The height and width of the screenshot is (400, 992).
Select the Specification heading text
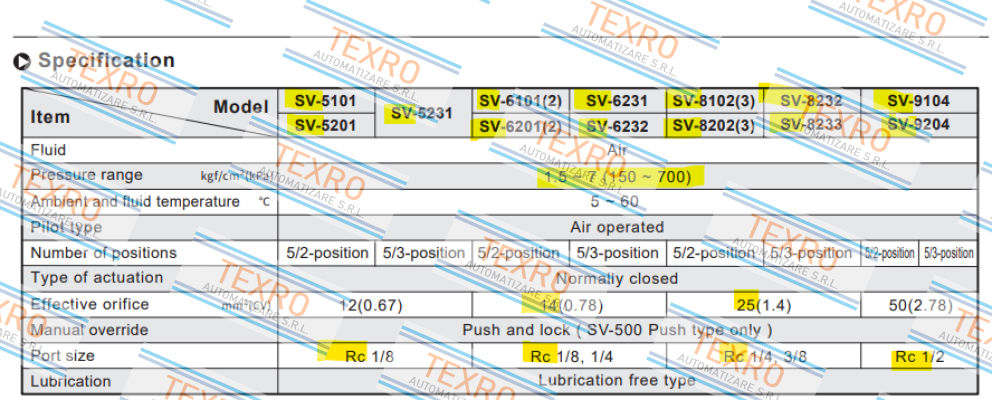(x=106, y=61)
